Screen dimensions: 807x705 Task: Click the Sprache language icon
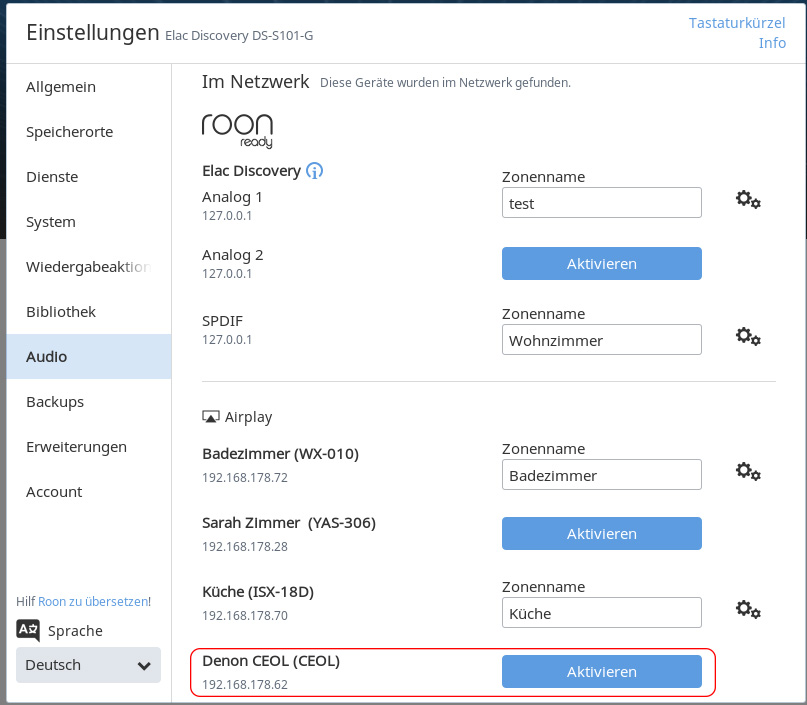(28, 630)
